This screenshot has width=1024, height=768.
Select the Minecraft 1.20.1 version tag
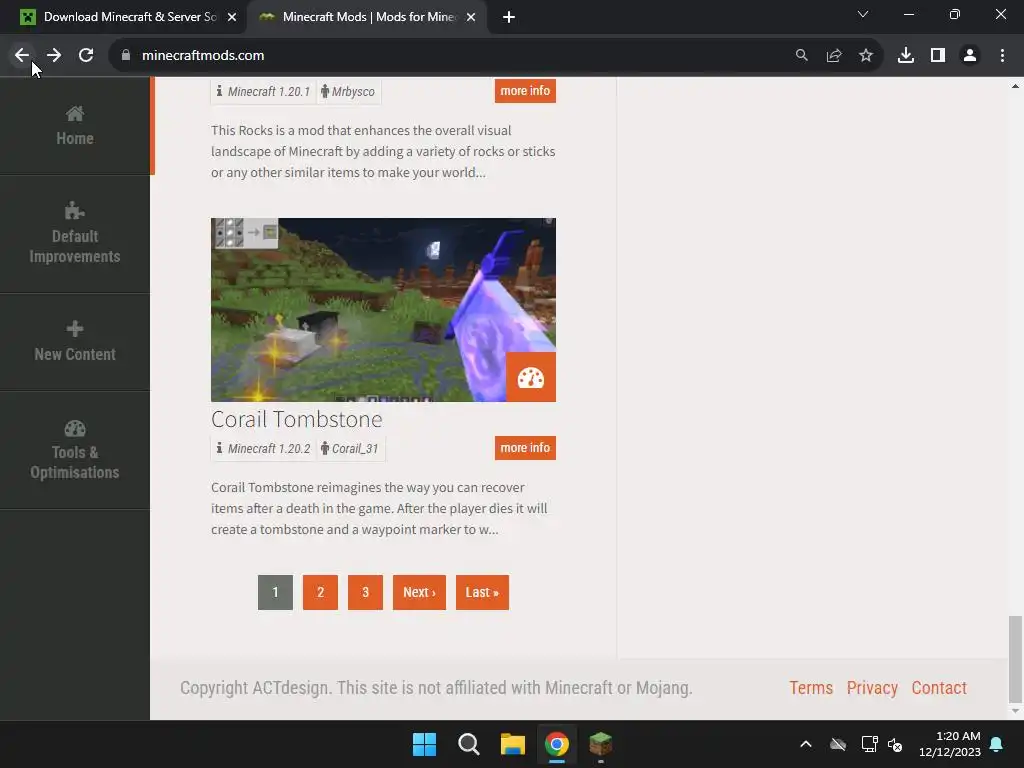pos(264,91)
